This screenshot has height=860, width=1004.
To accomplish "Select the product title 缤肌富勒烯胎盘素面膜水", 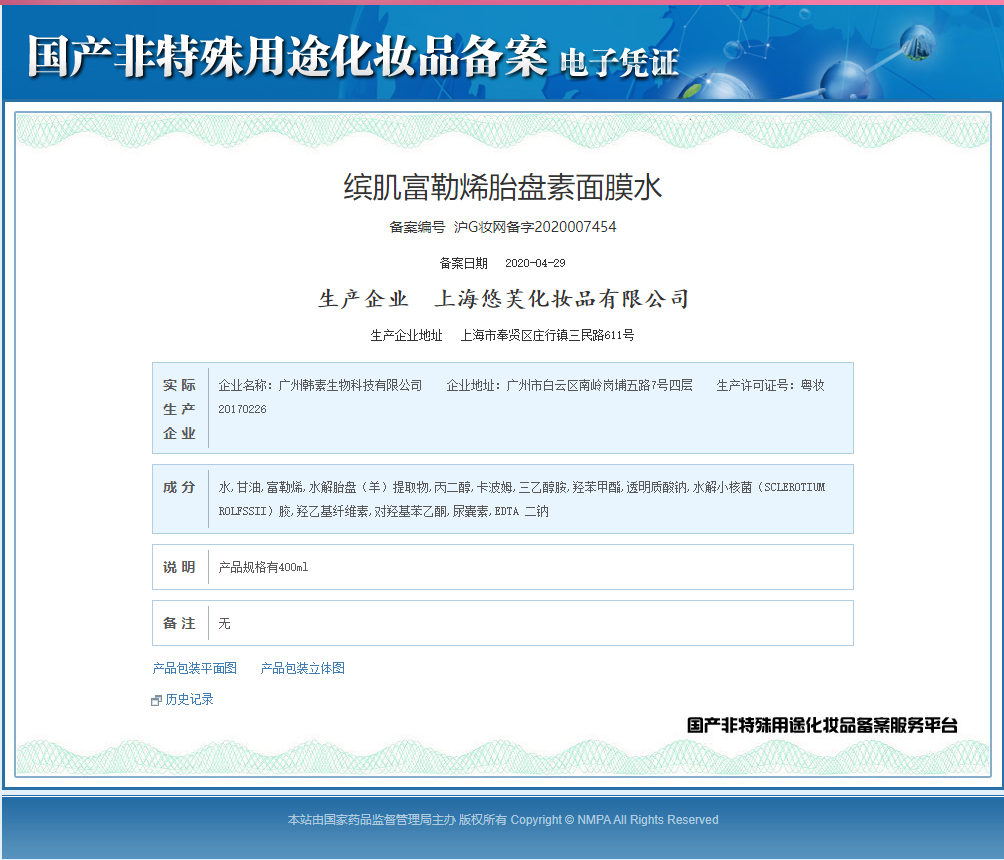I will pyautogui.click(x=502, y=187).
